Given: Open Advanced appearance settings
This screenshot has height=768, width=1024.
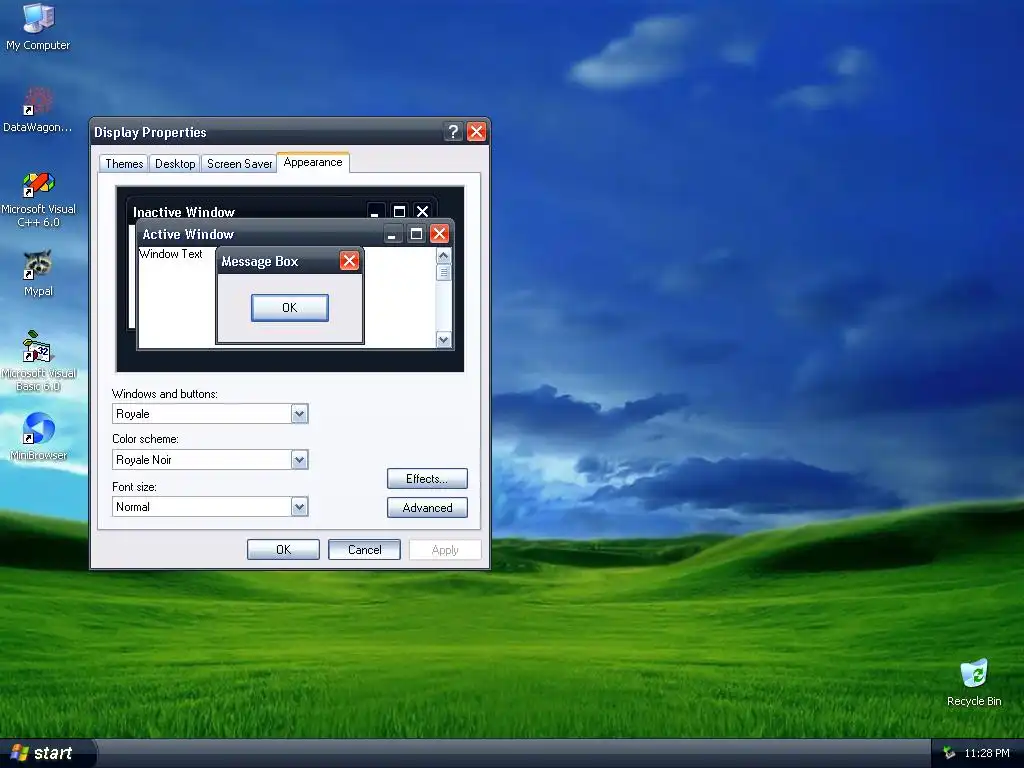Looking at the screenshot, I should [x=427, y=508].
